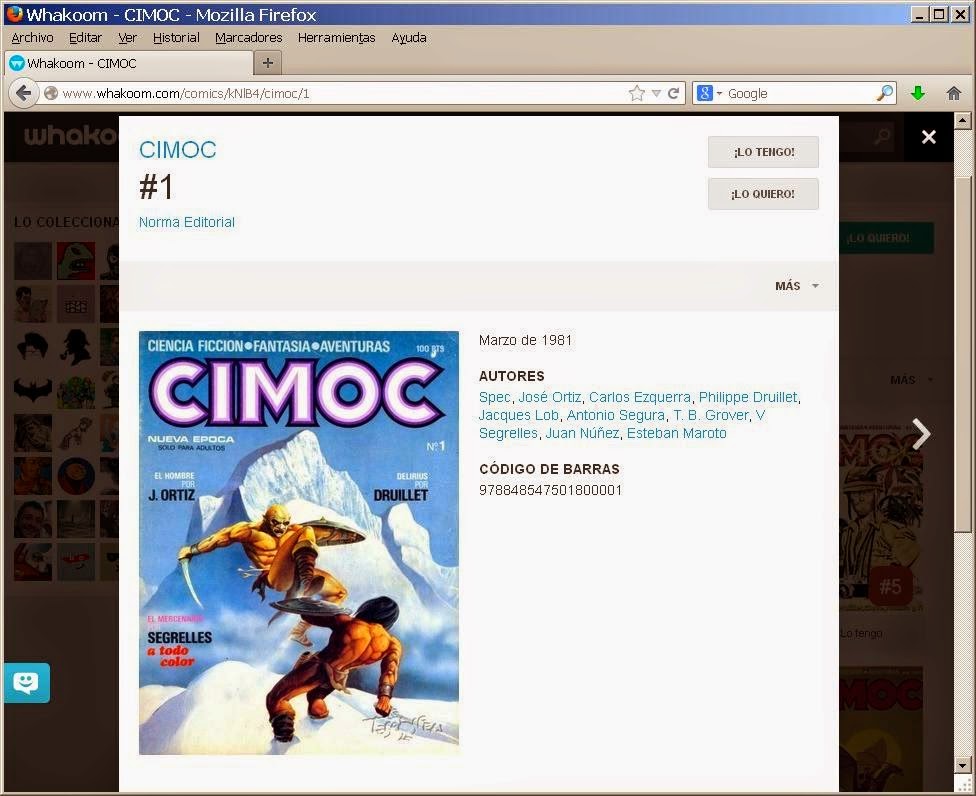This screenshot has height=796, width=976.
Task: Click the page scrollbar up arrow
Action: (x=962, y=120)
